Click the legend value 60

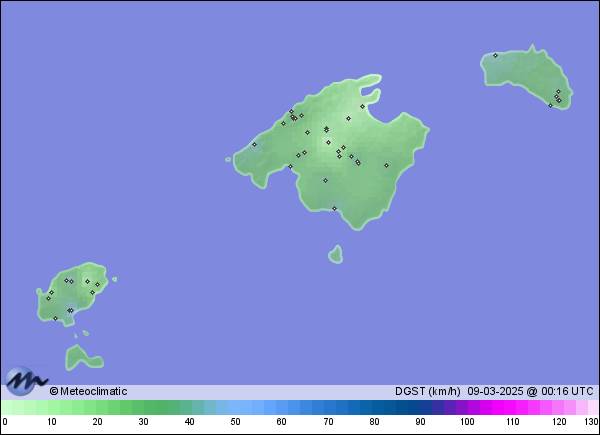pyautogui.click(x=282, y=422)
